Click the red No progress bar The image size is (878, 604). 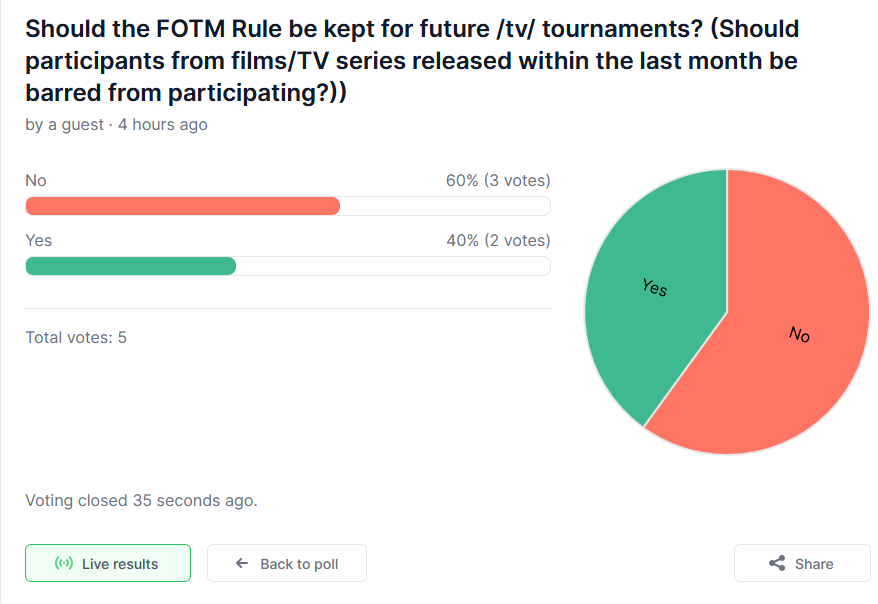[182, 206]
